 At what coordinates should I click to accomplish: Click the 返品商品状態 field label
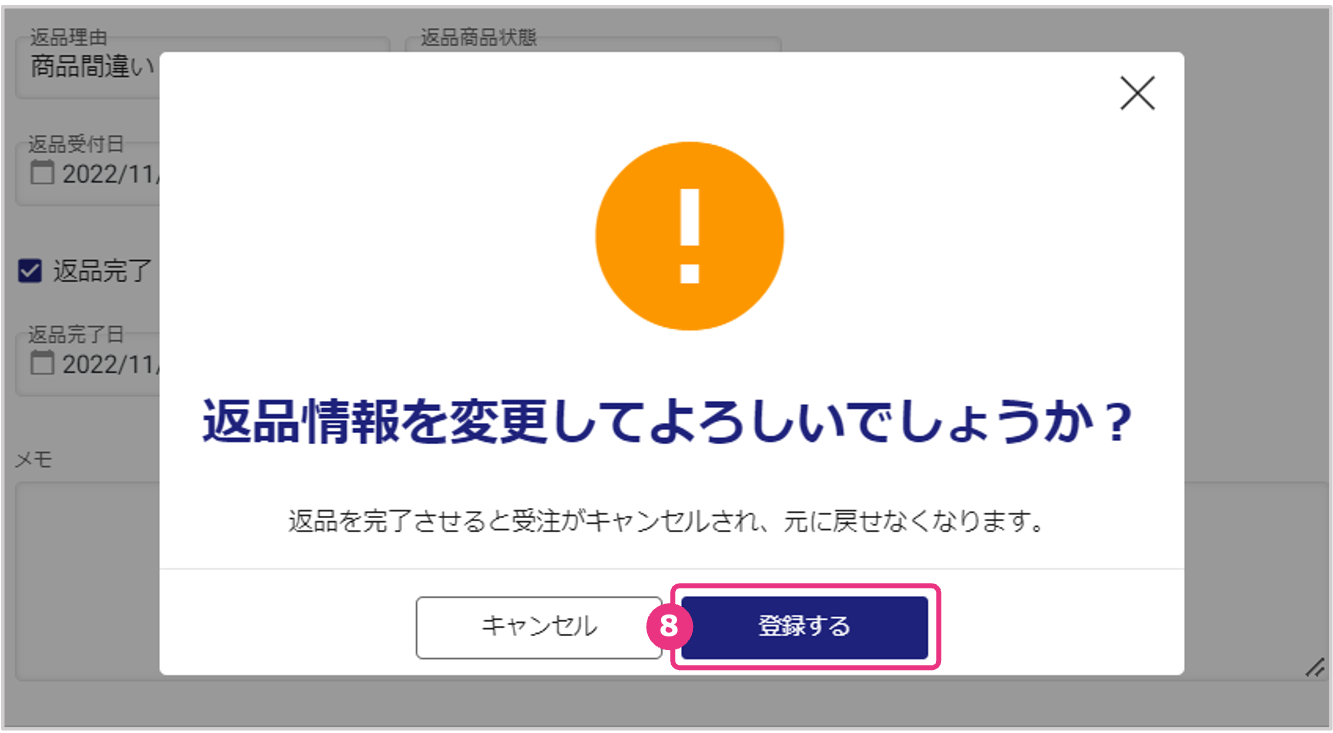[478, 38]
